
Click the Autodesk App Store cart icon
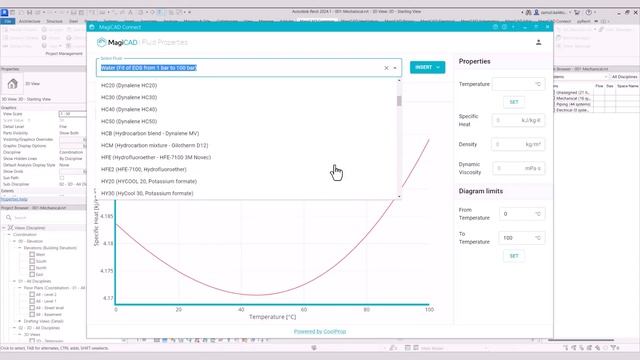(x=577, y=13)
